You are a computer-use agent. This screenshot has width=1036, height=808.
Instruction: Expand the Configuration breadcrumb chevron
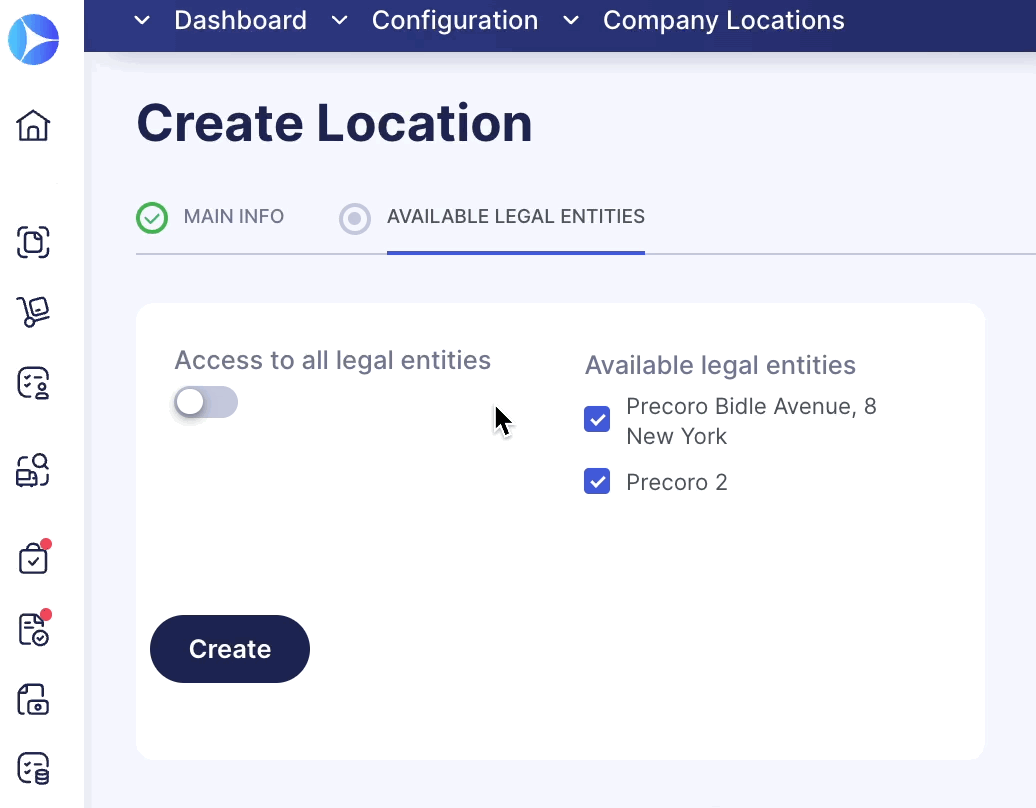click(339, 20)
